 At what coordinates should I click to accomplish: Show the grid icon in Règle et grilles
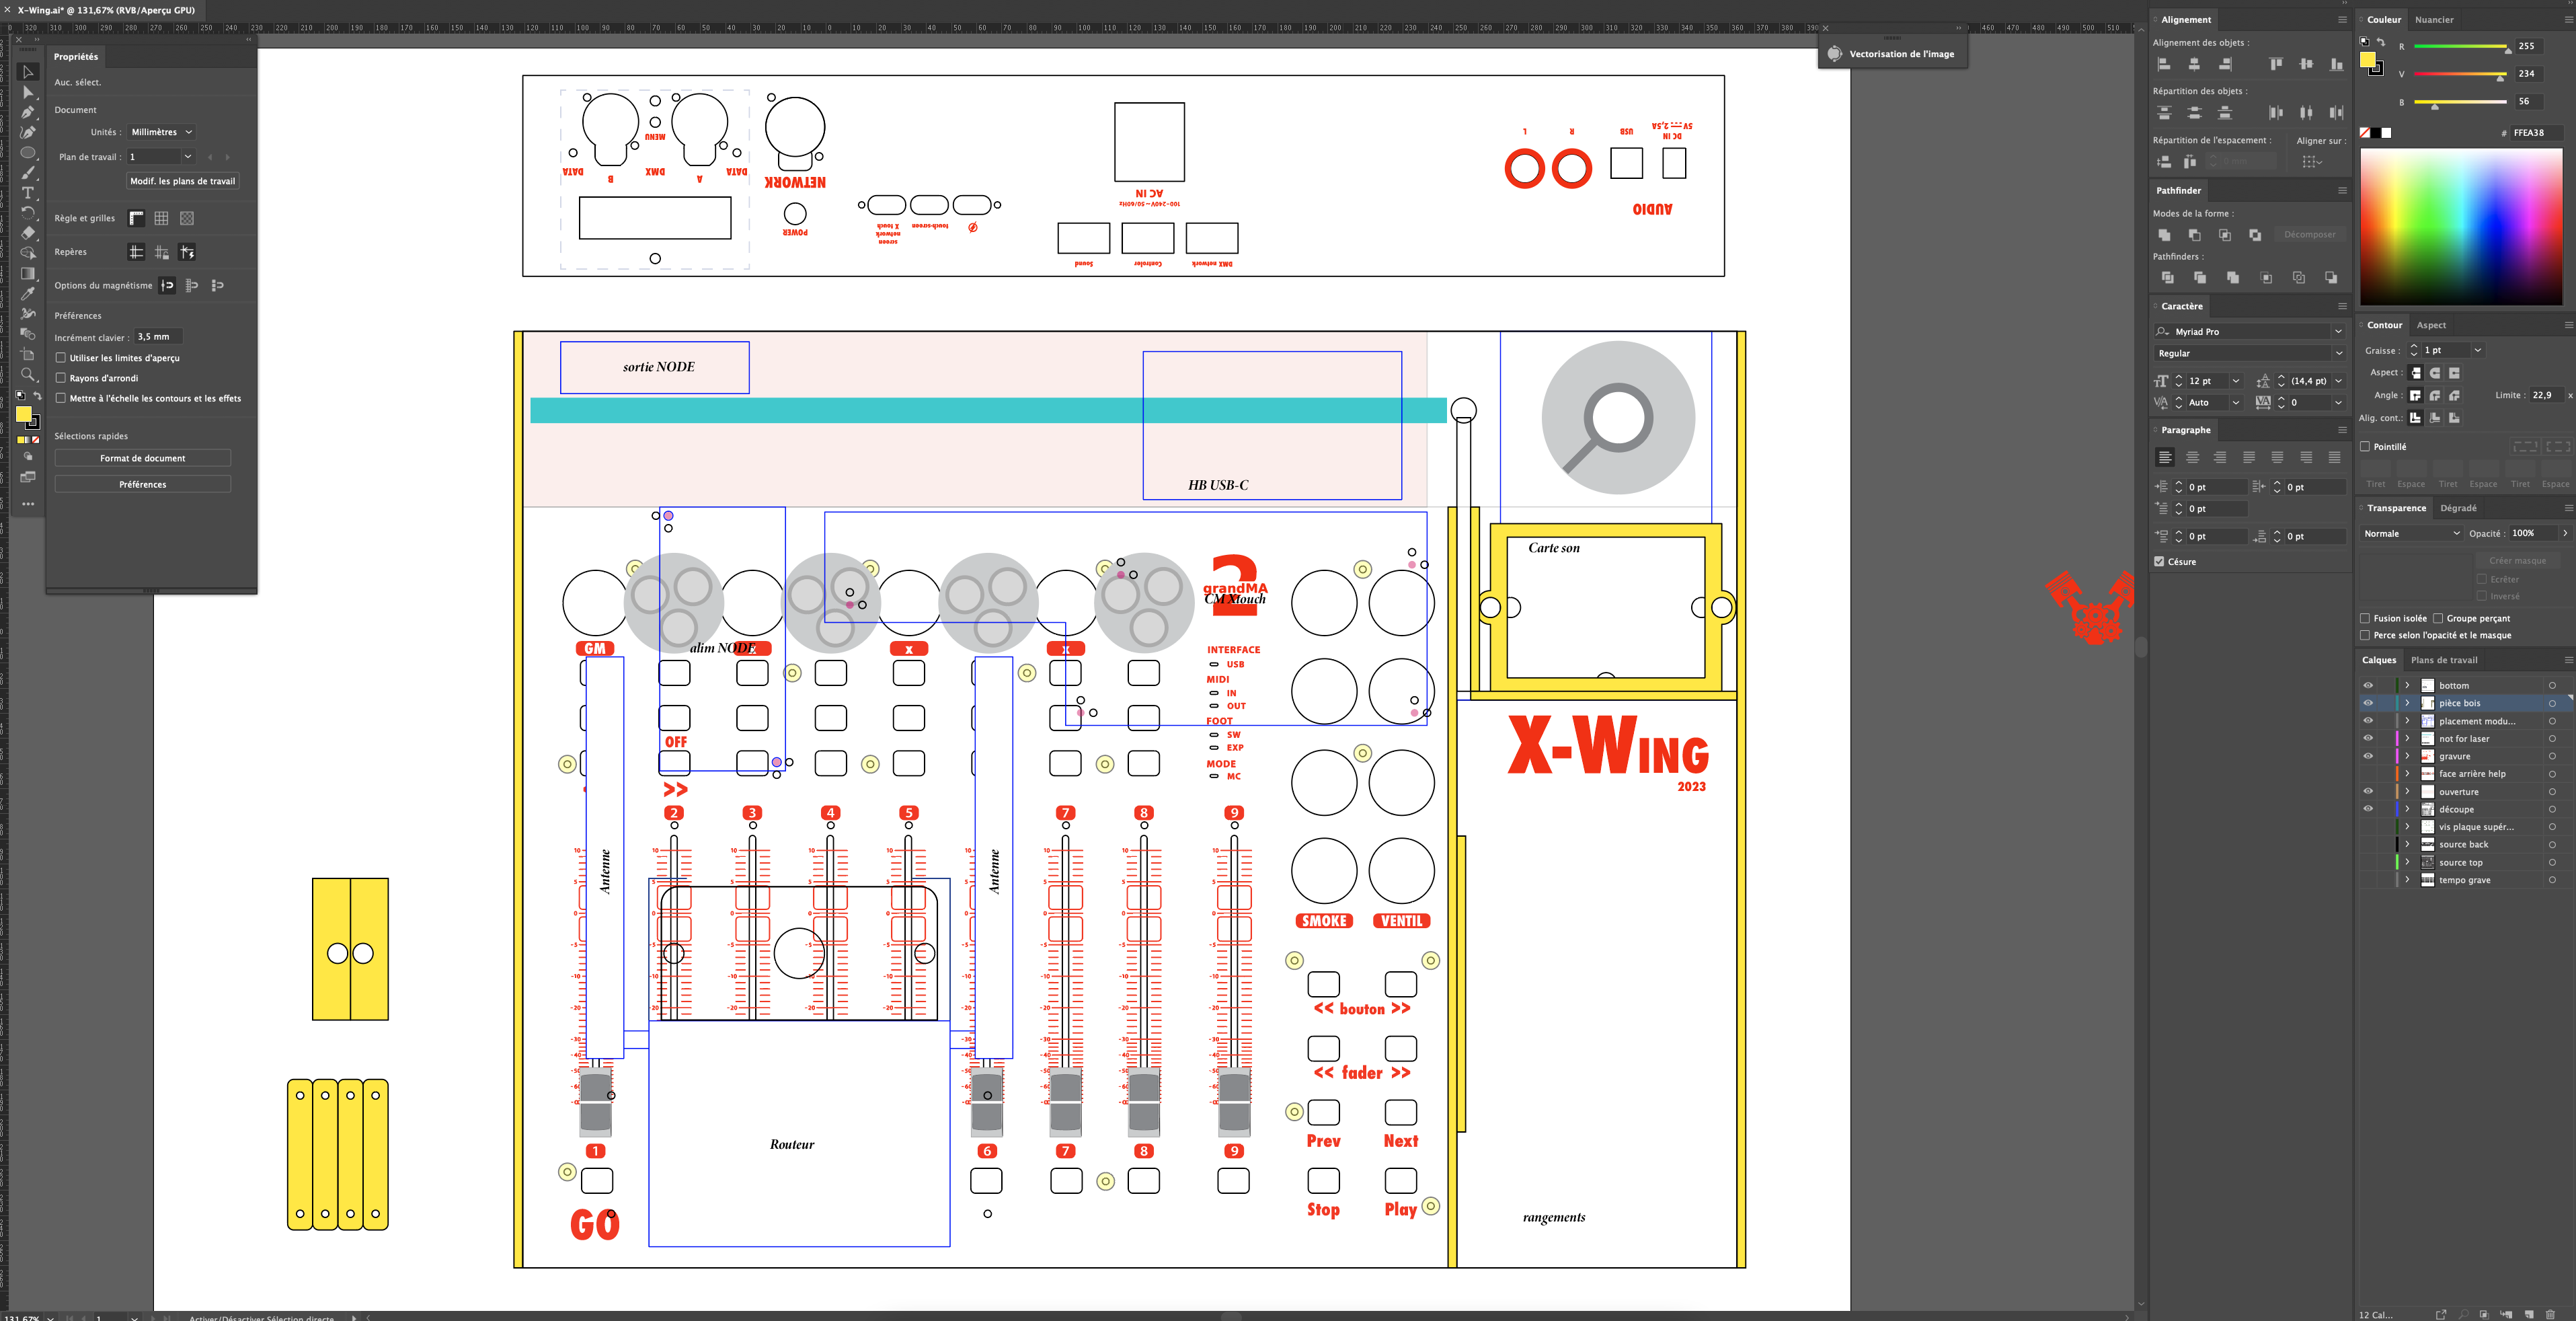[x=161, y=218]
